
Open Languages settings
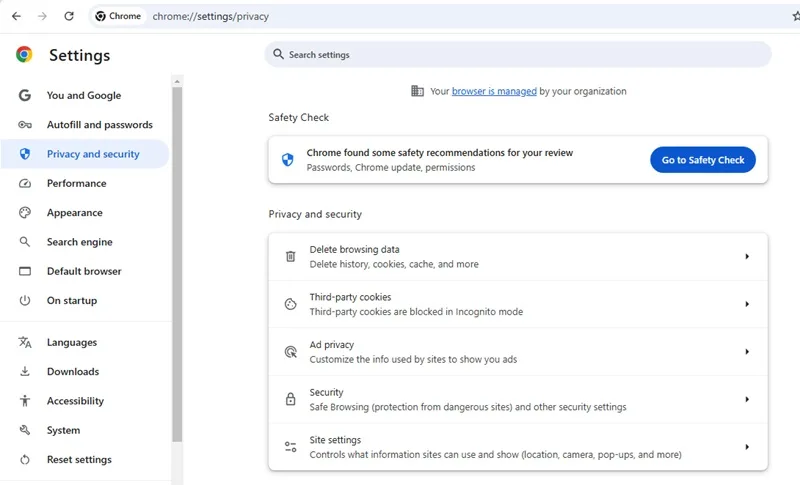[x=85, y=342]
